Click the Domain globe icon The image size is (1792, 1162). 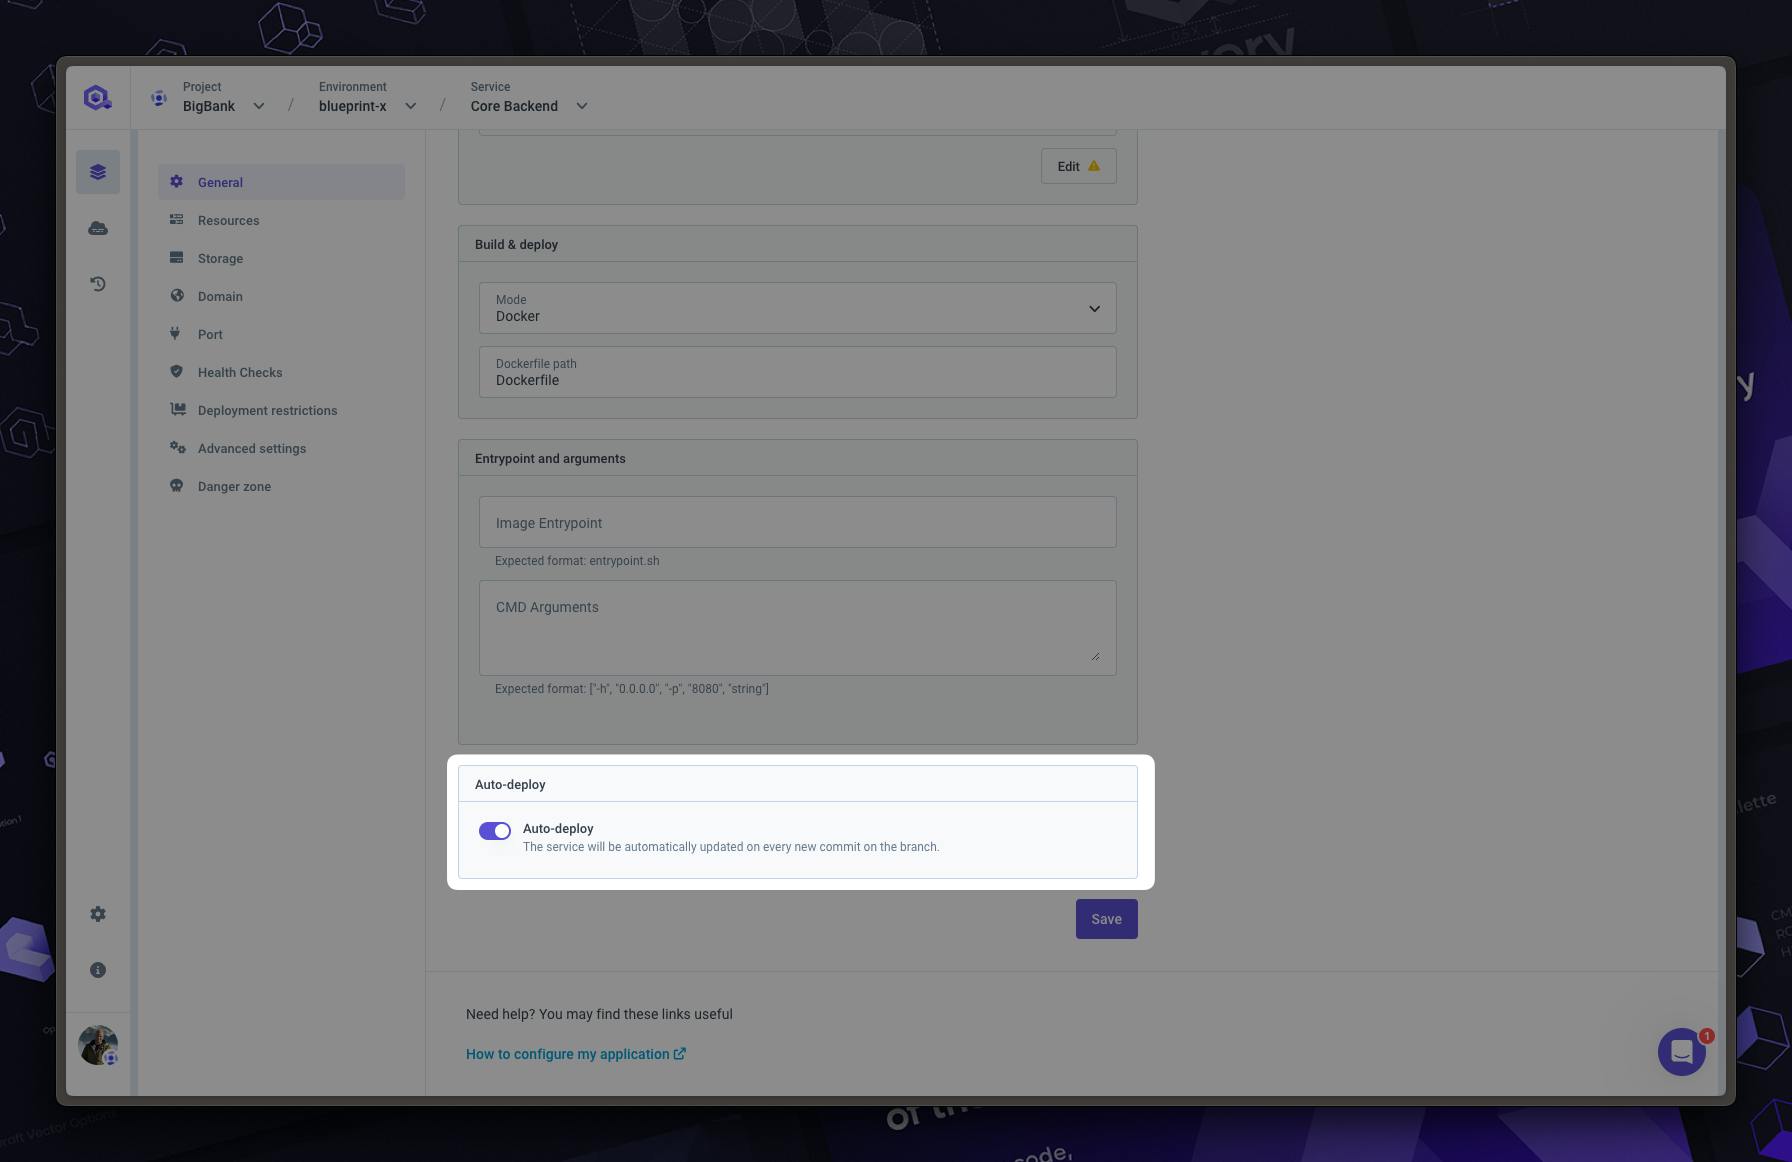177,295
